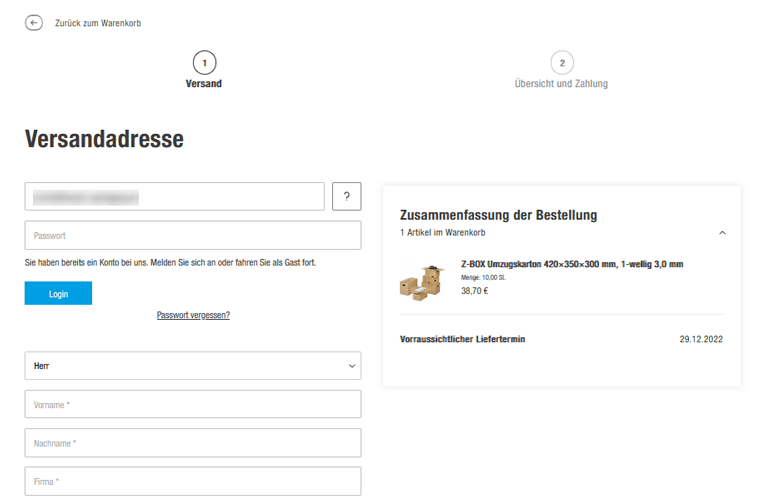This screenshot has height=502, width=767.
Task: Click the blurred email address field
Action: 174,196
